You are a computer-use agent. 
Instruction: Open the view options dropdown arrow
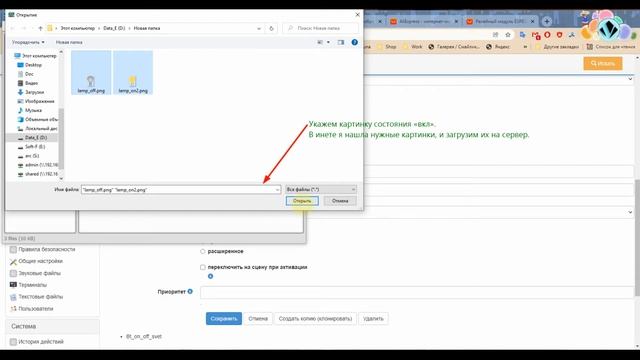[x=328, y=42]
